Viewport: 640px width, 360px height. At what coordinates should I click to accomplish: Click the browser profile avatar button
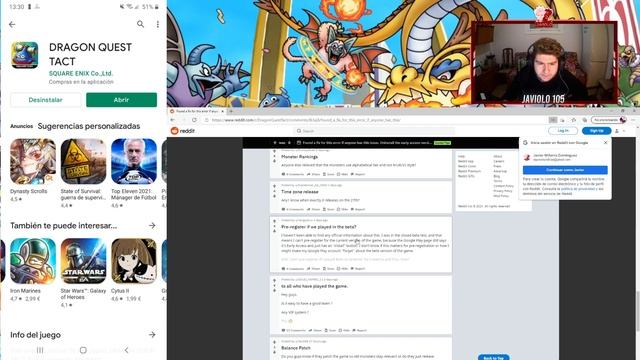tap(623, 120)
